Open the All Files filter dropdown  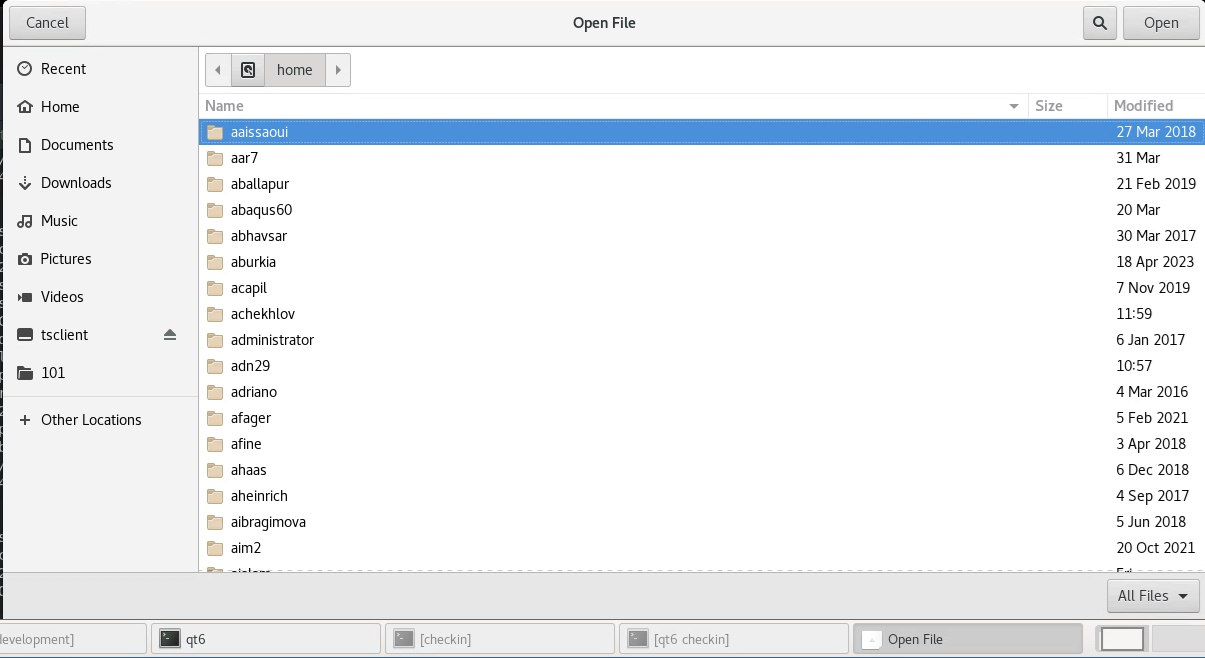[1153, 596]
